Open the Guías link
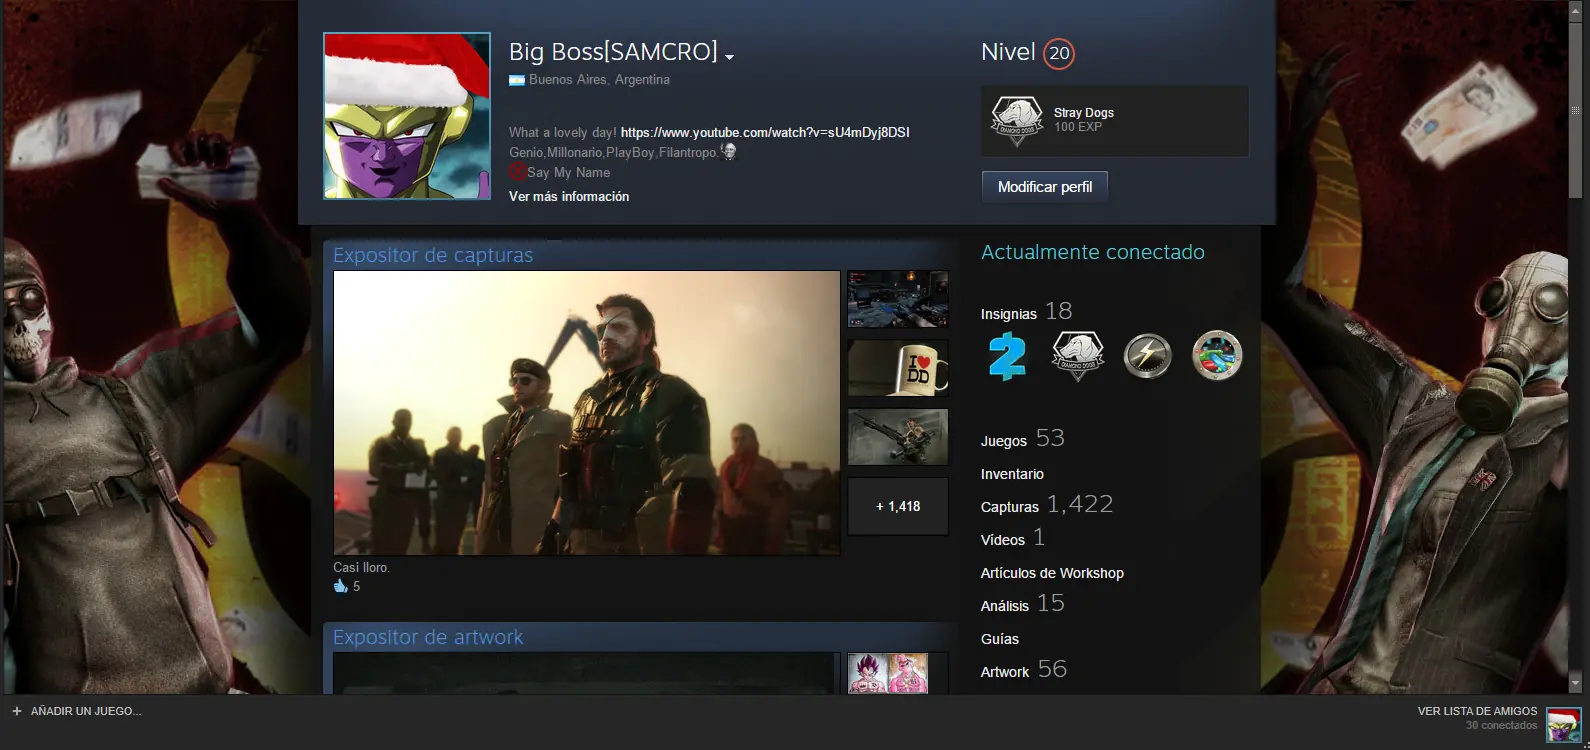 pyautogui.click(x=1000, y=639)
